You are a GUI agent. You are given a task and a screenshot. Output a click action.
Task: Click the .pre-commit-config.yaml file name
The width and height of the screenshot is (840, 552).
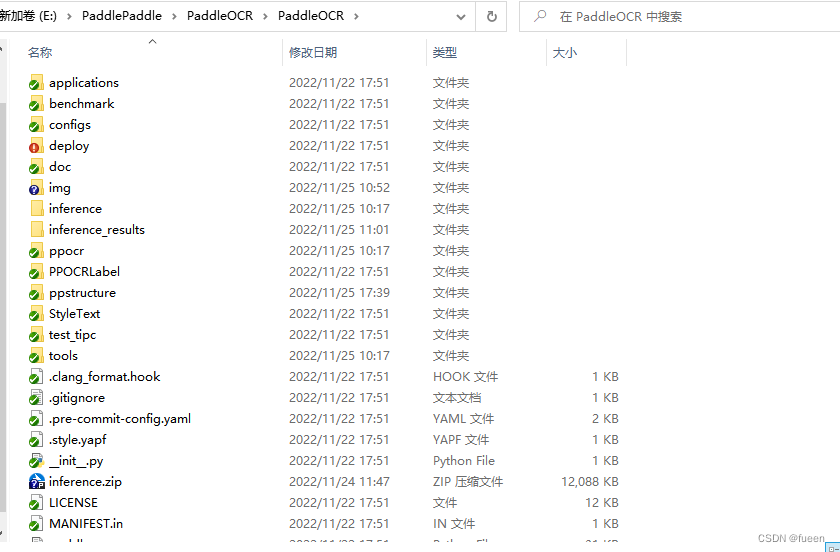point(120,419)
